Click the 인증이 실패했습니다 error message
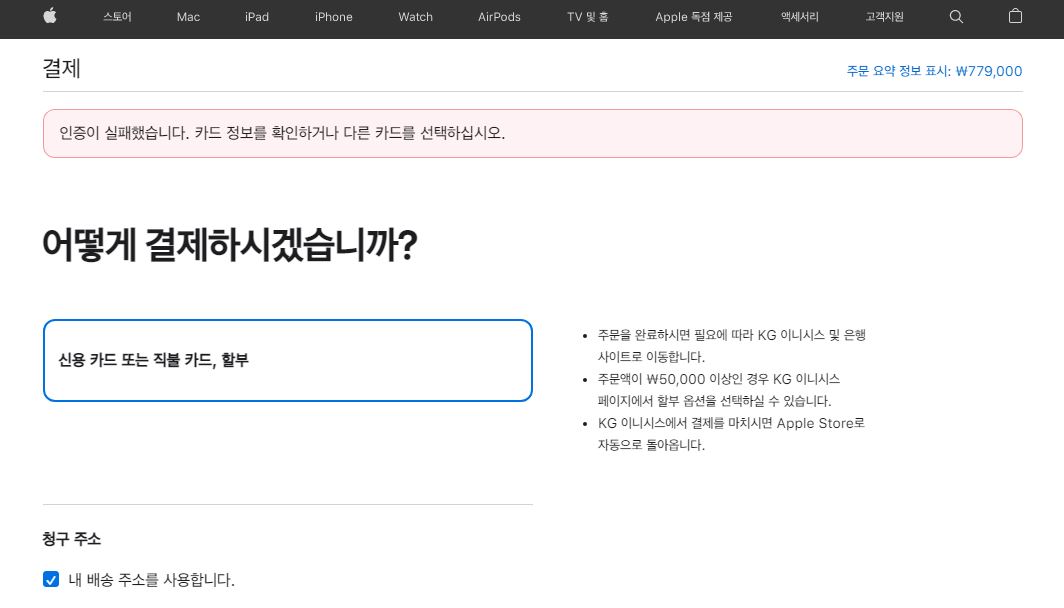The height and width of the screenshot is (608, 1064). 533,134
